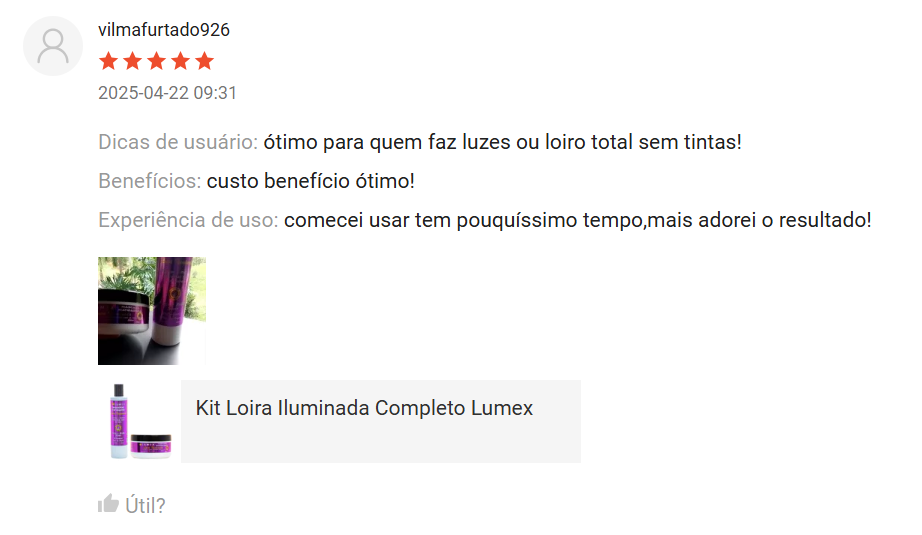The height and width of the screenshot is (535, 922).
Task: Click the fifth (last) rating star
Action: tap(204, 61)
